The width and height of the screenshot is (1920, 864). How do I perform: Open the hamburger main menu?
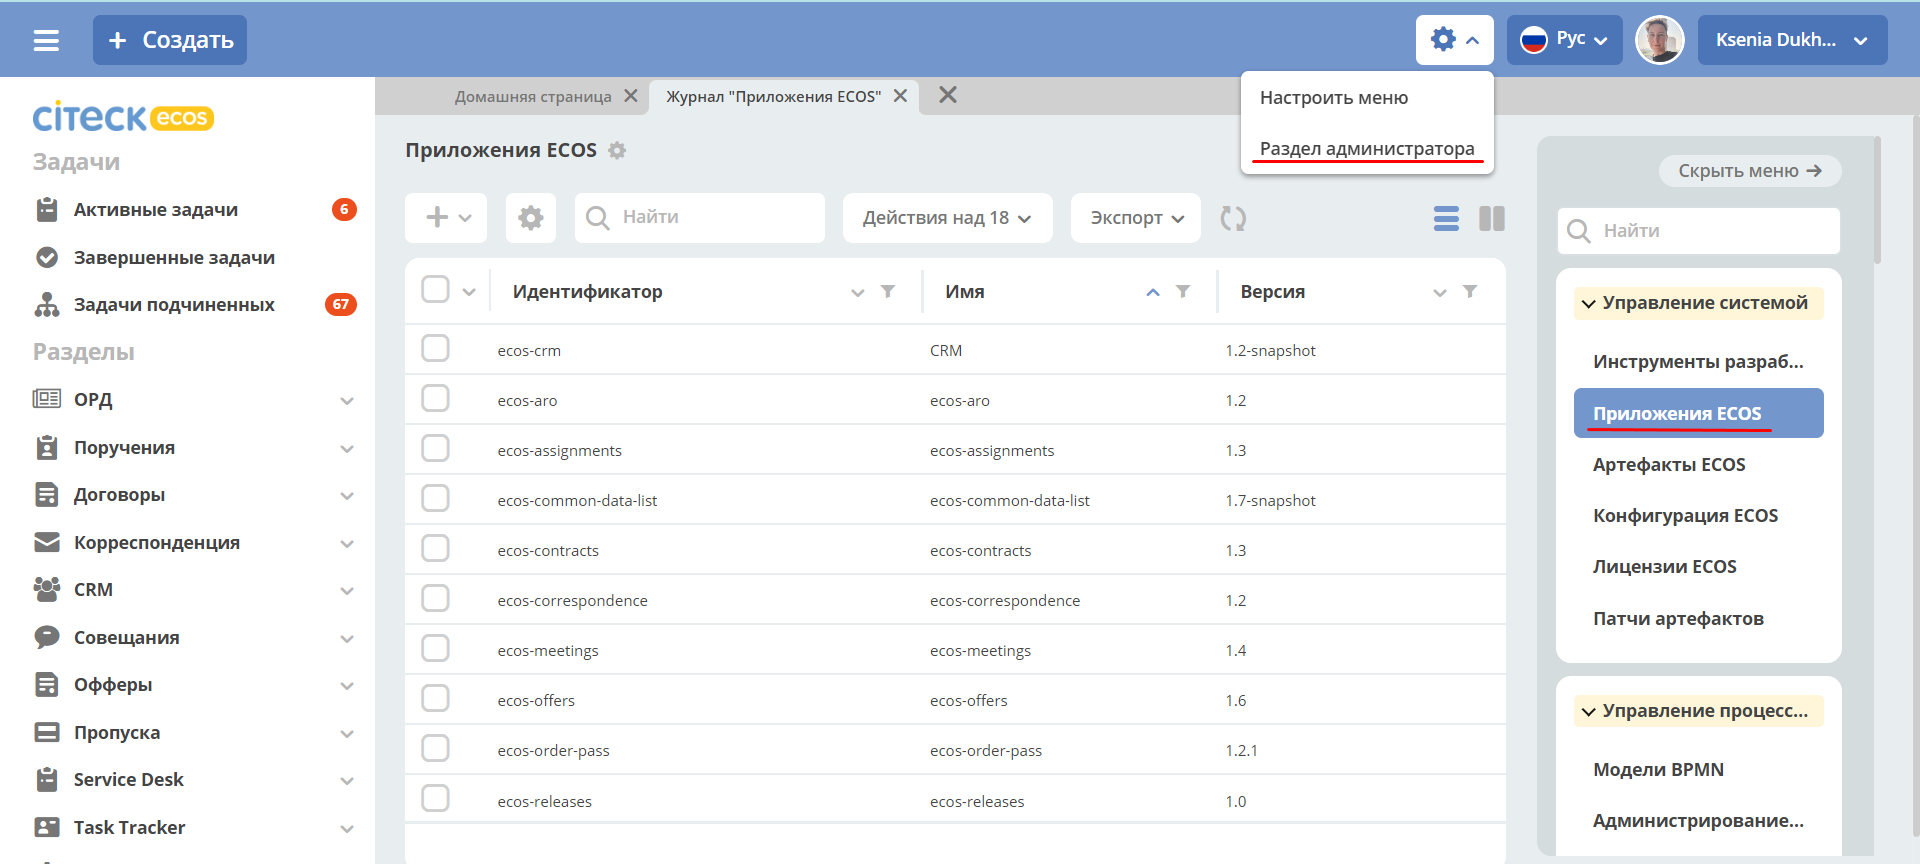[x=46, y=40]
